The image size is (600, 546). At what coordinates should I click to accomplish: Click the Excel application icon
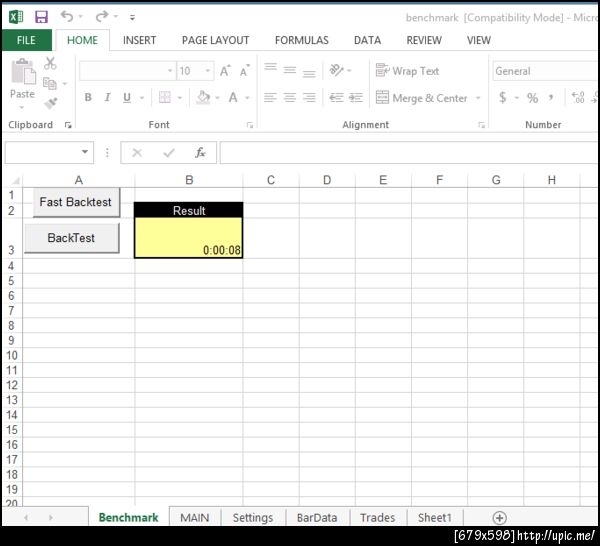(16, 17)
